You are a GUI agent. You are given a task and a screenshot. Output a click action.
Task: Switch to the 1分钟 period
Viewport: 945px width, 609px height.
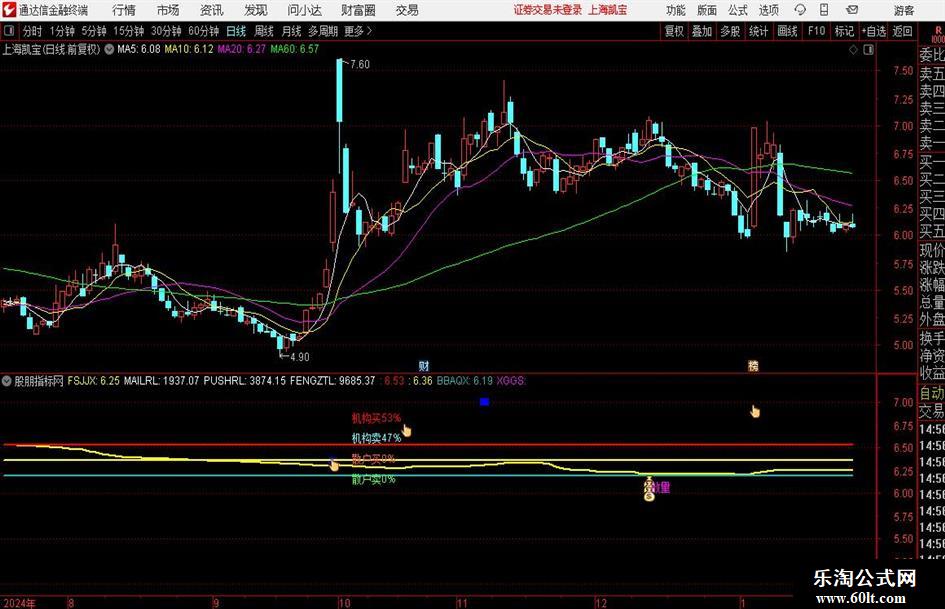click(62, 31)
